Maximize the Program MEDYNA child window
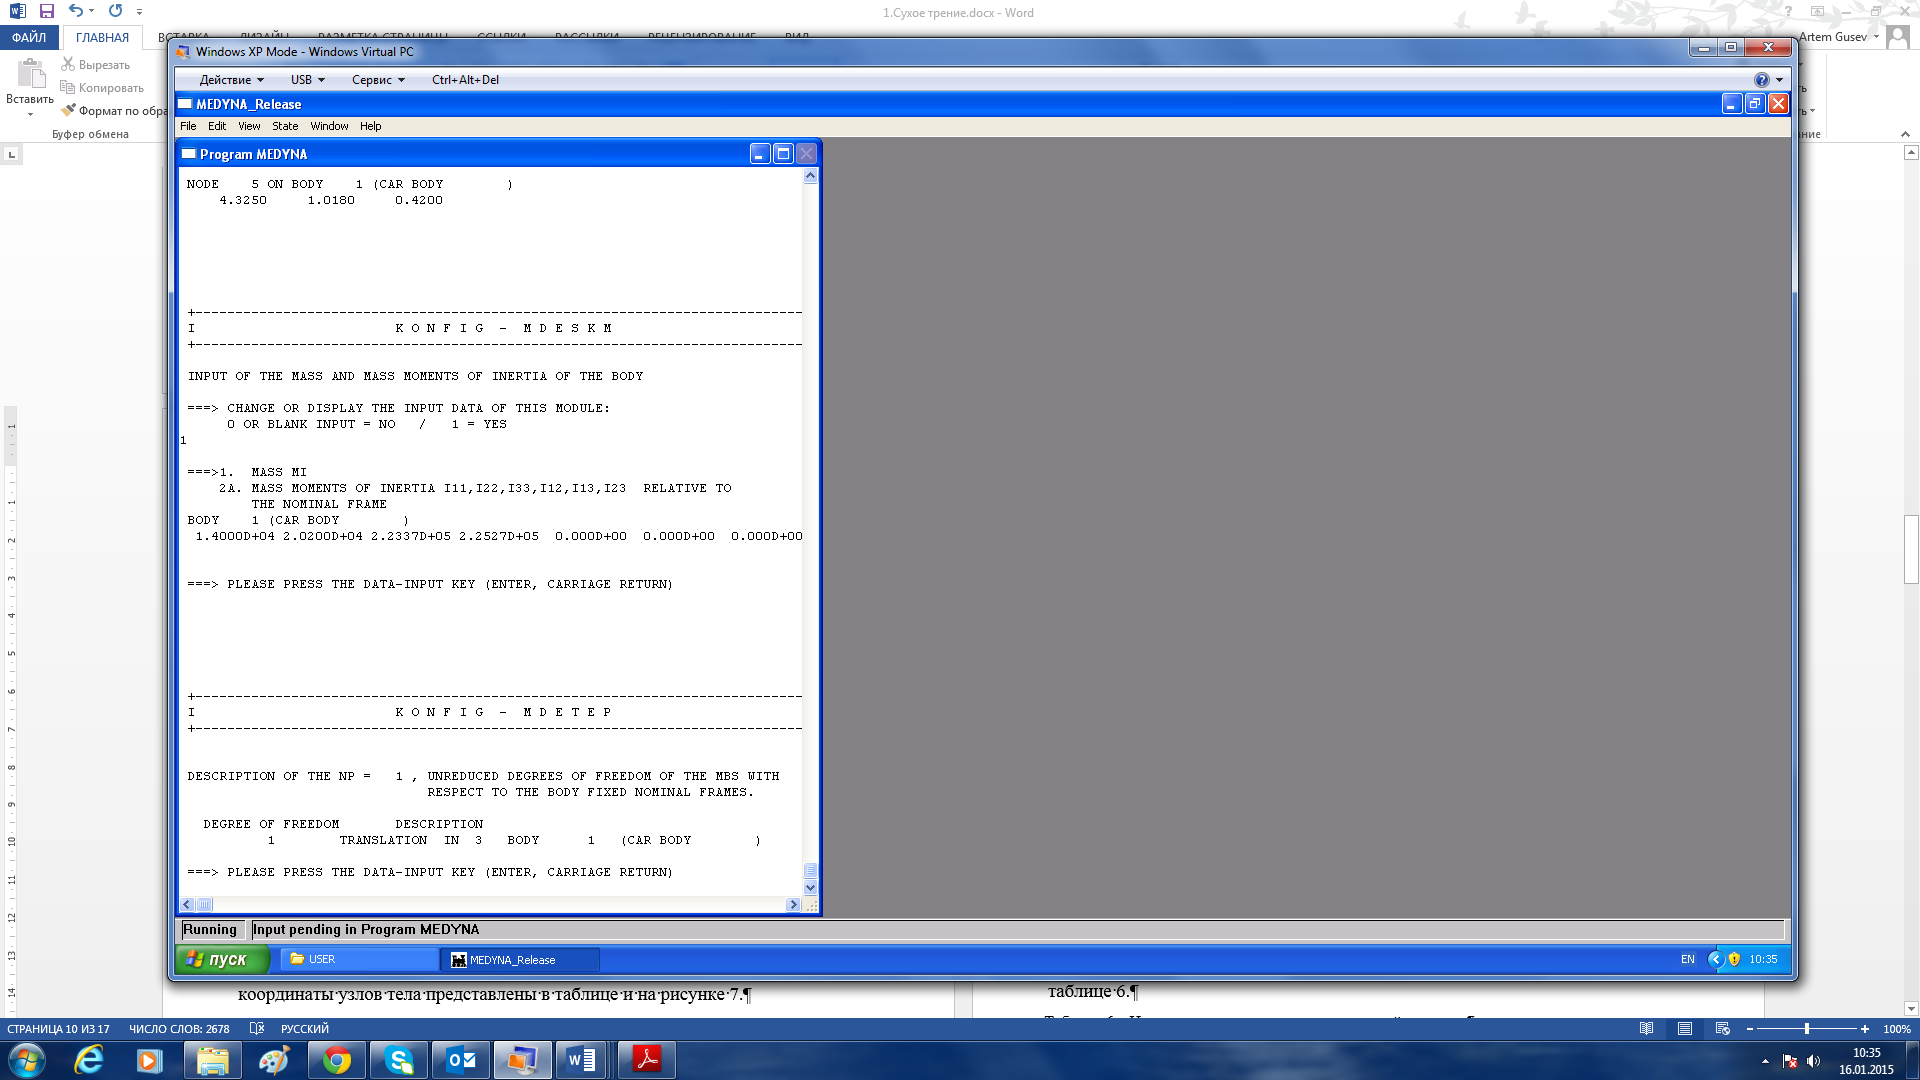 [x=783, y=153]
